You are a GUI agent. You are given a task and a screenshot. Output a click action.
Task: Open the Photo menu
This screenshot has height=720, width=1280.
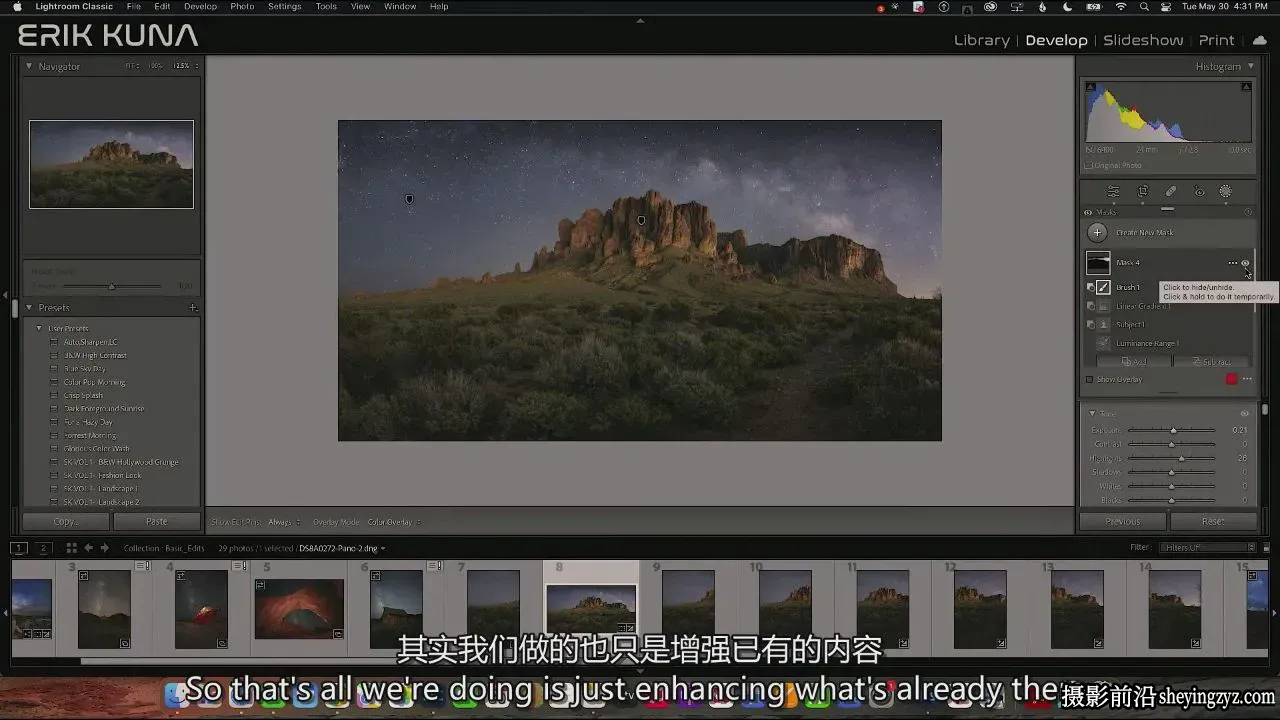(x=242, y=6)
